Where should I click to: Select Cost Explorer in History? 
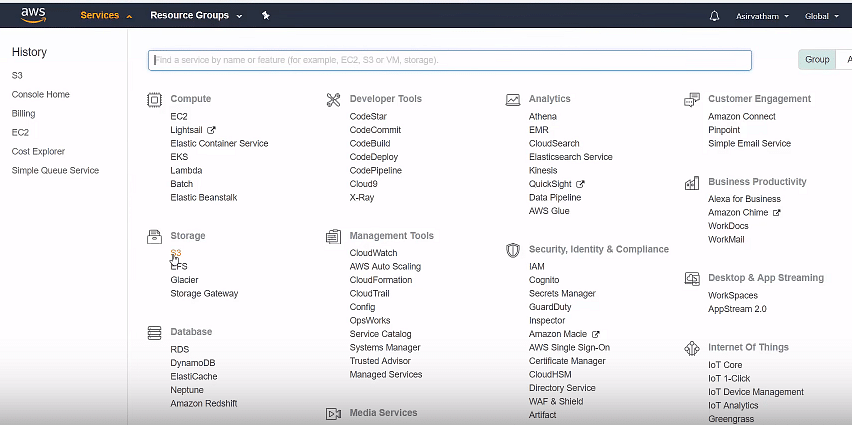[38, 151]
